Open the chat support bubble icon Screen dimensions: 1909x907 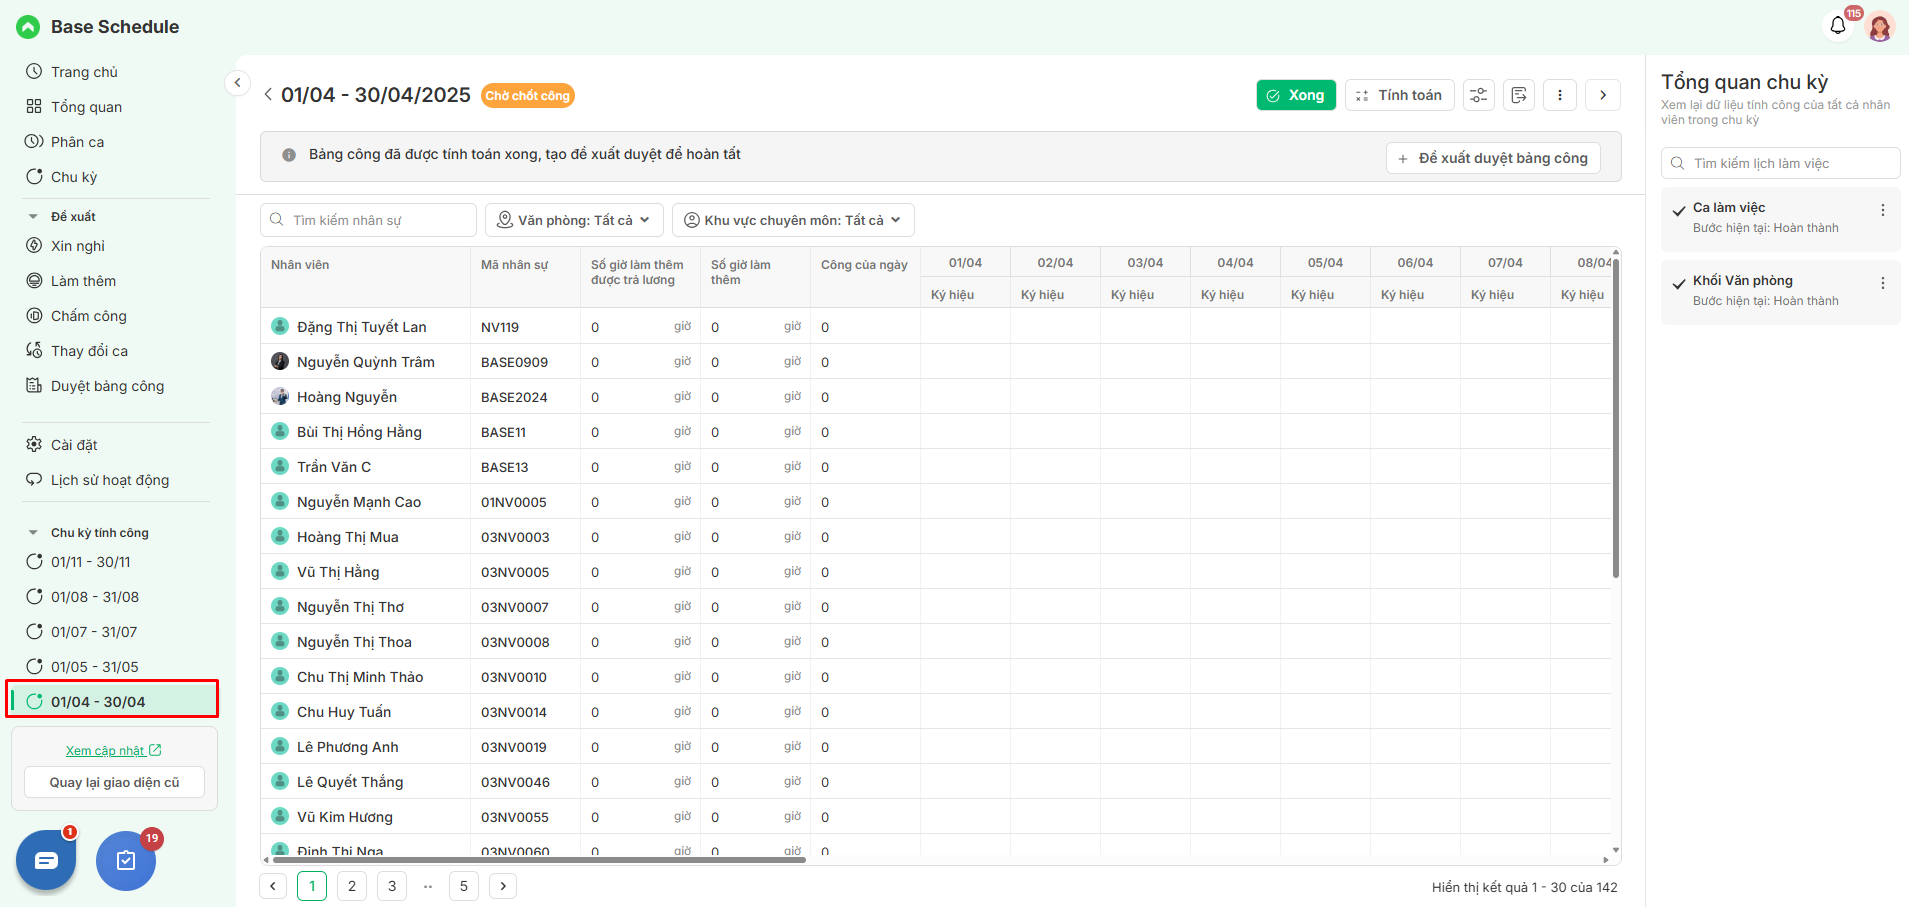46,860
